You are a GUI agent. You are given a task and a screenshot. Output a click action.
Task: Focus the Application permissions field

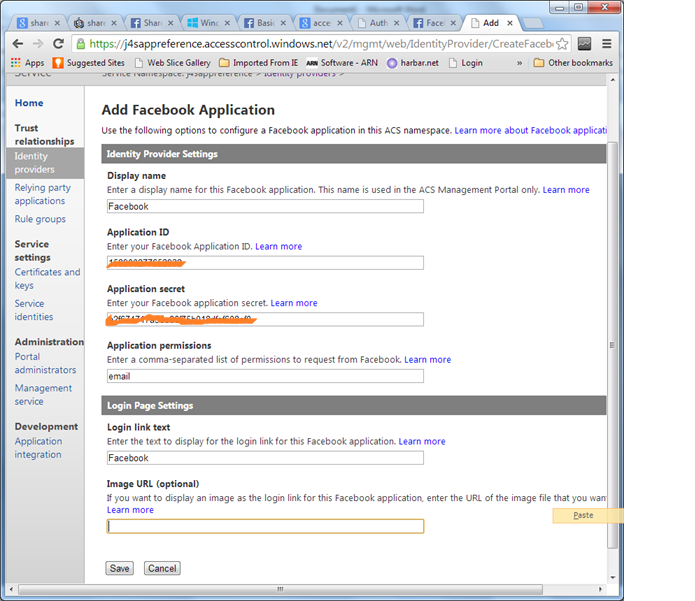(265, 376)
